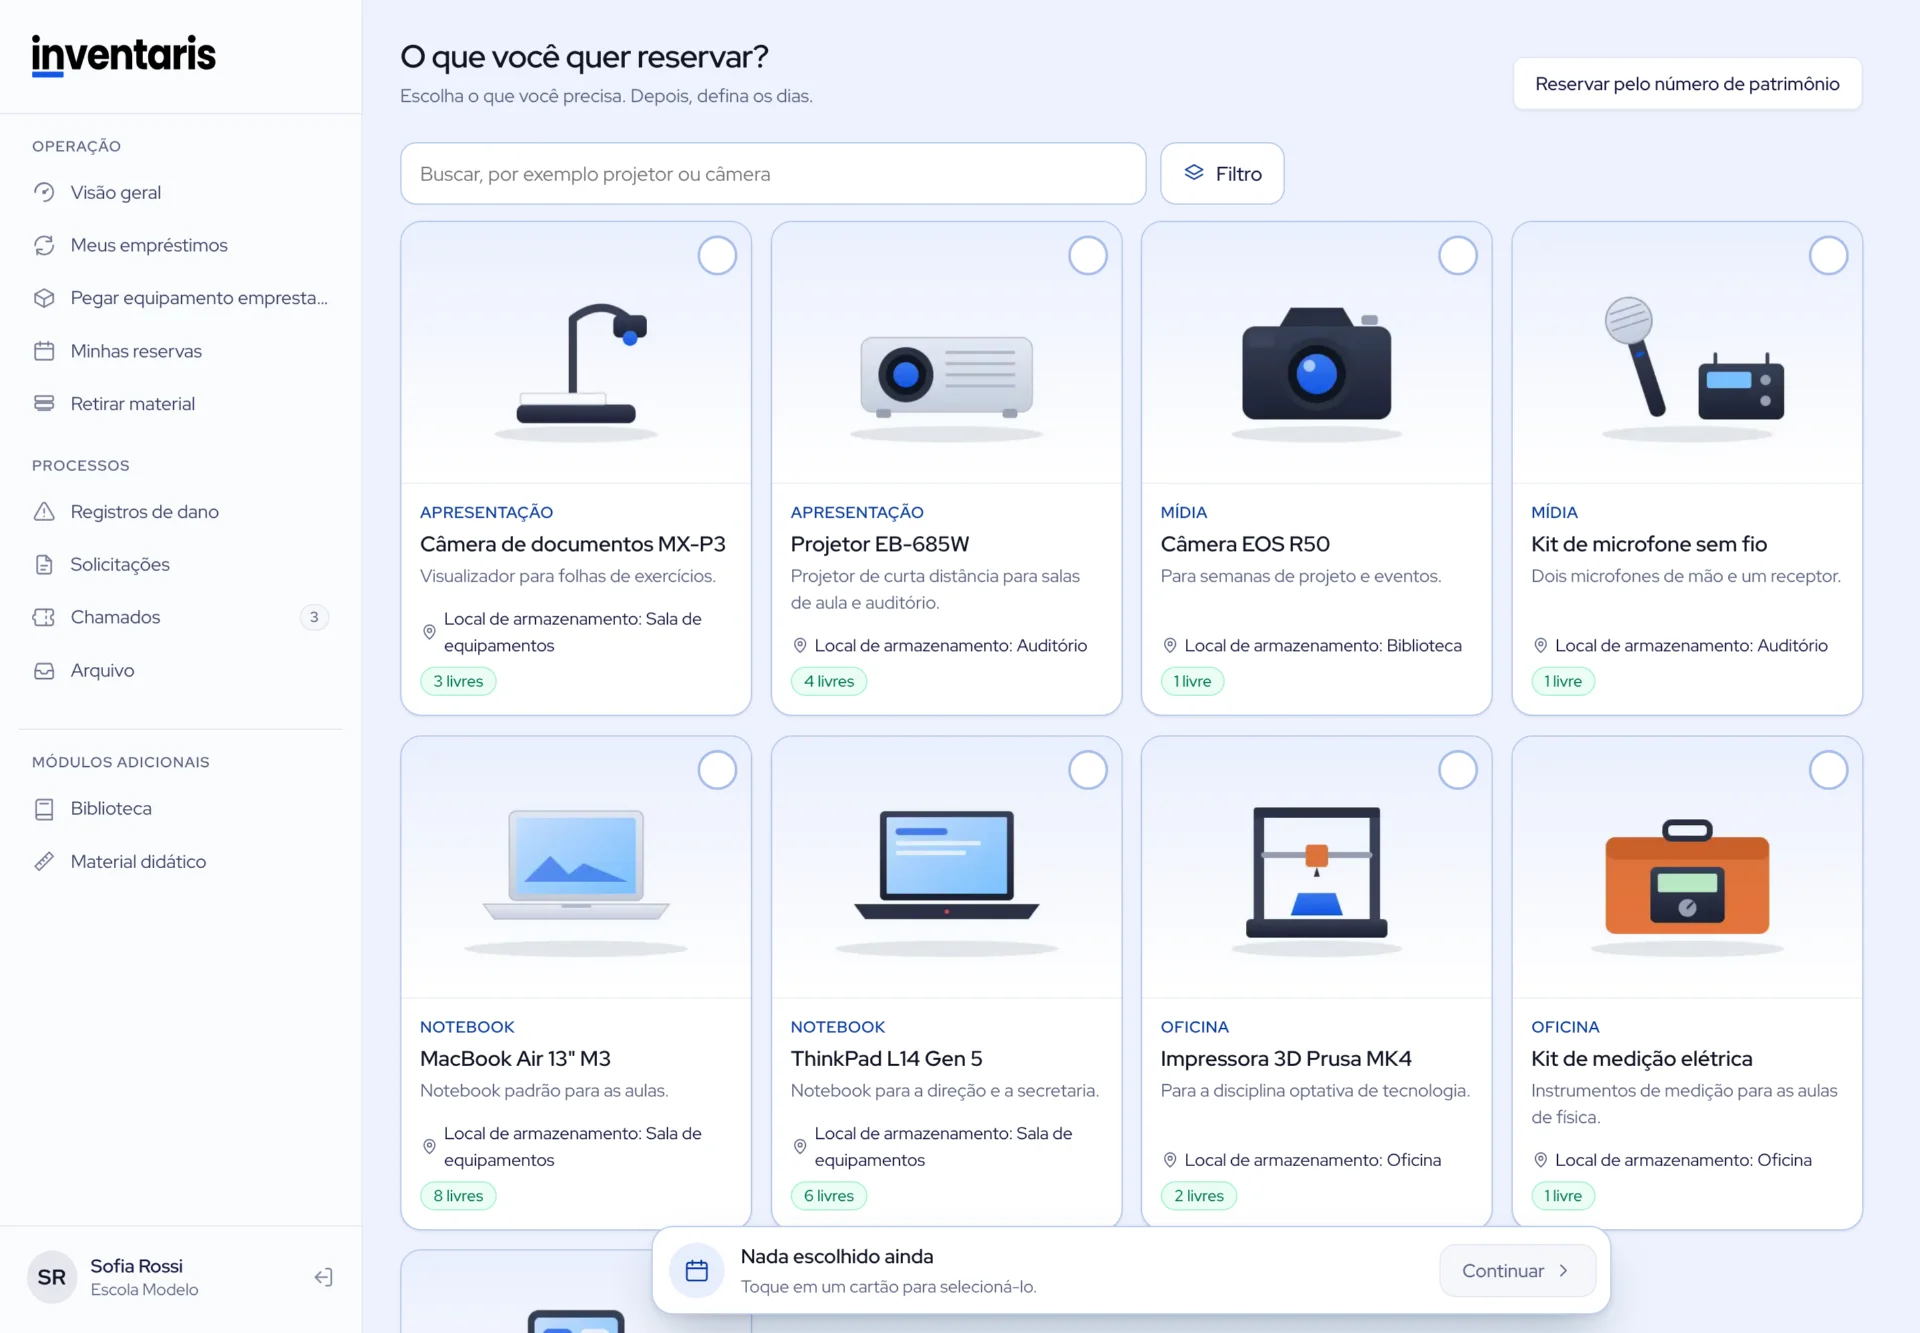This screenshot has width=1920, height=1333.
Task: Select the Kit de microfone sem fio circle
Action: (1829, 256)
